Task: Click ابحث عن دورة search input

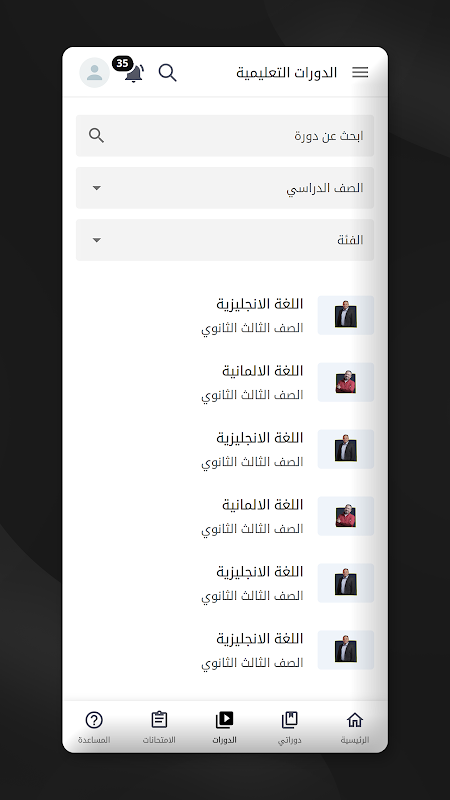Action: click(x=225, y=136)
